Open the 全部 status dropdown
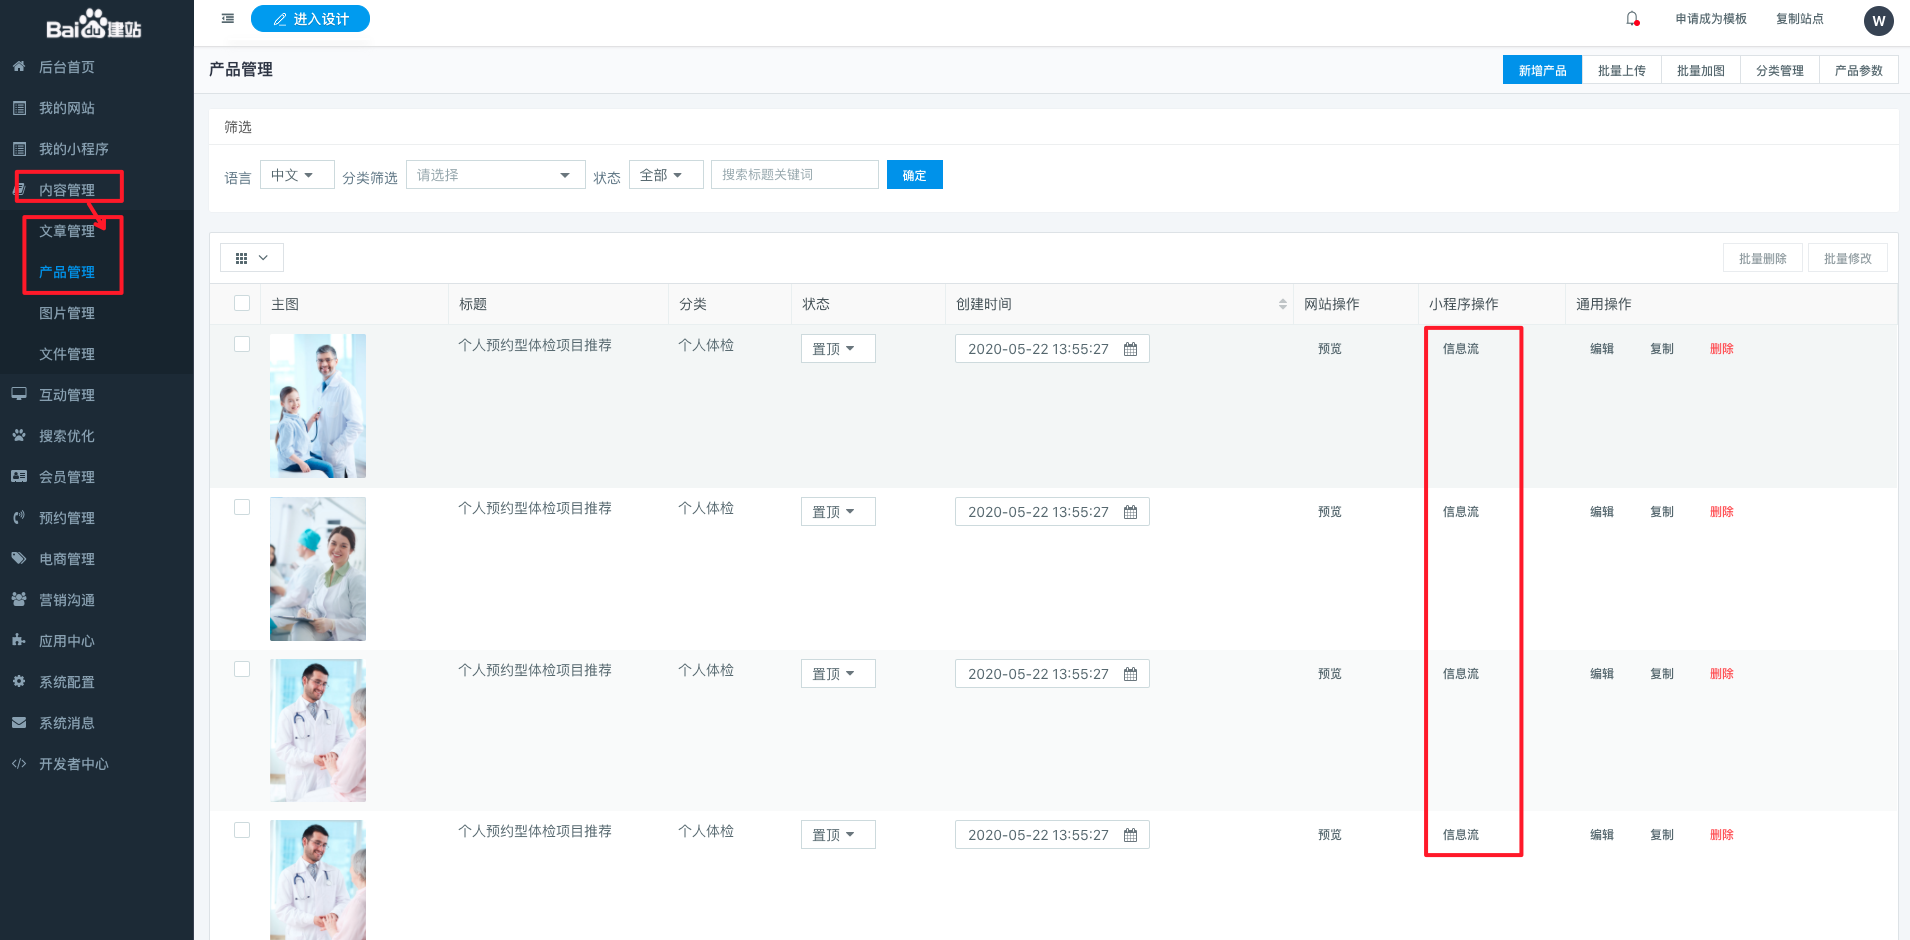This screenshot has width=1910, height=940. [x=665, y=175]
